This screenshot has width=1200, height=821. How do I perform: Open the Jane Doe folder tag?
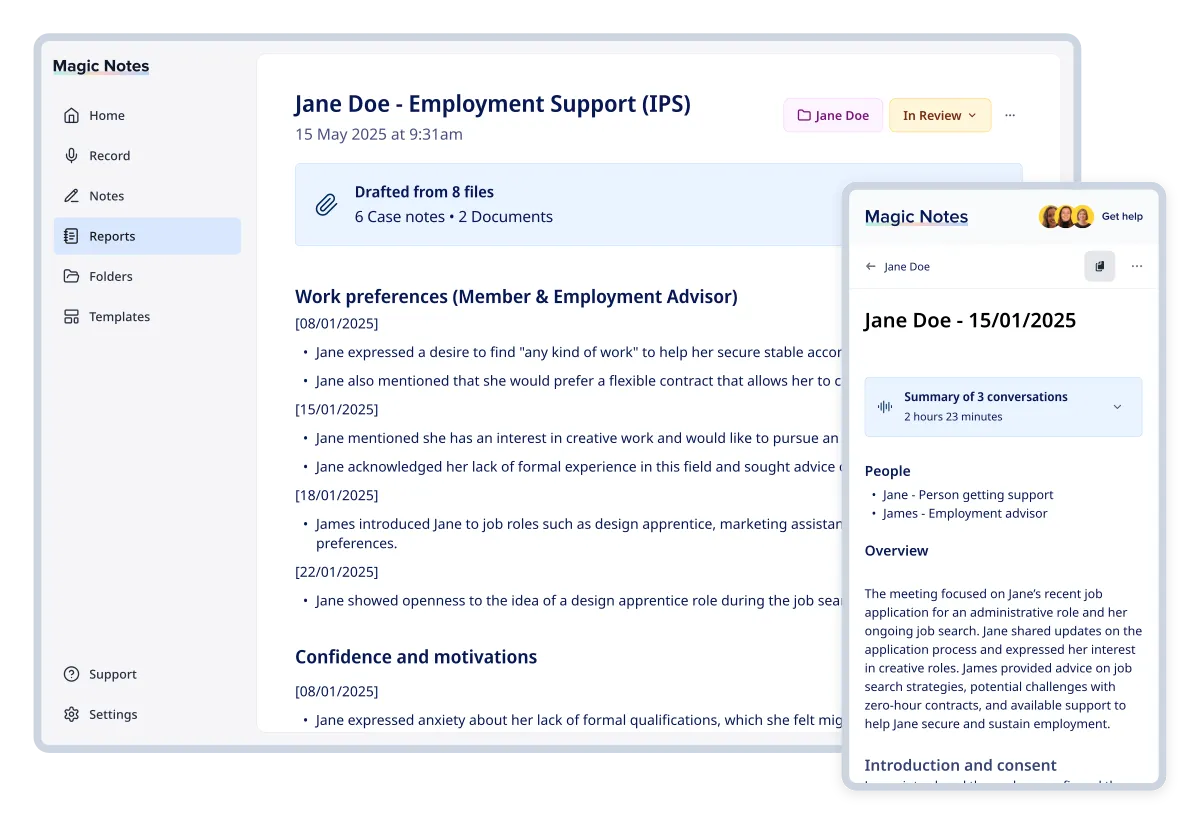(833, 115)
